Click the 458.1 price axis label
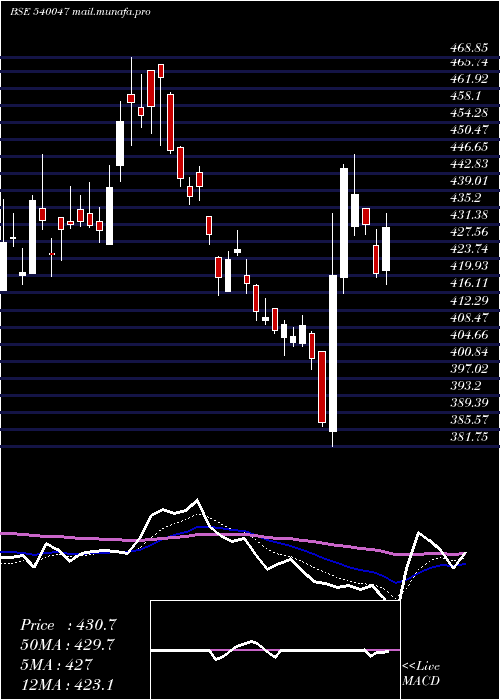 tap(466, 96)
